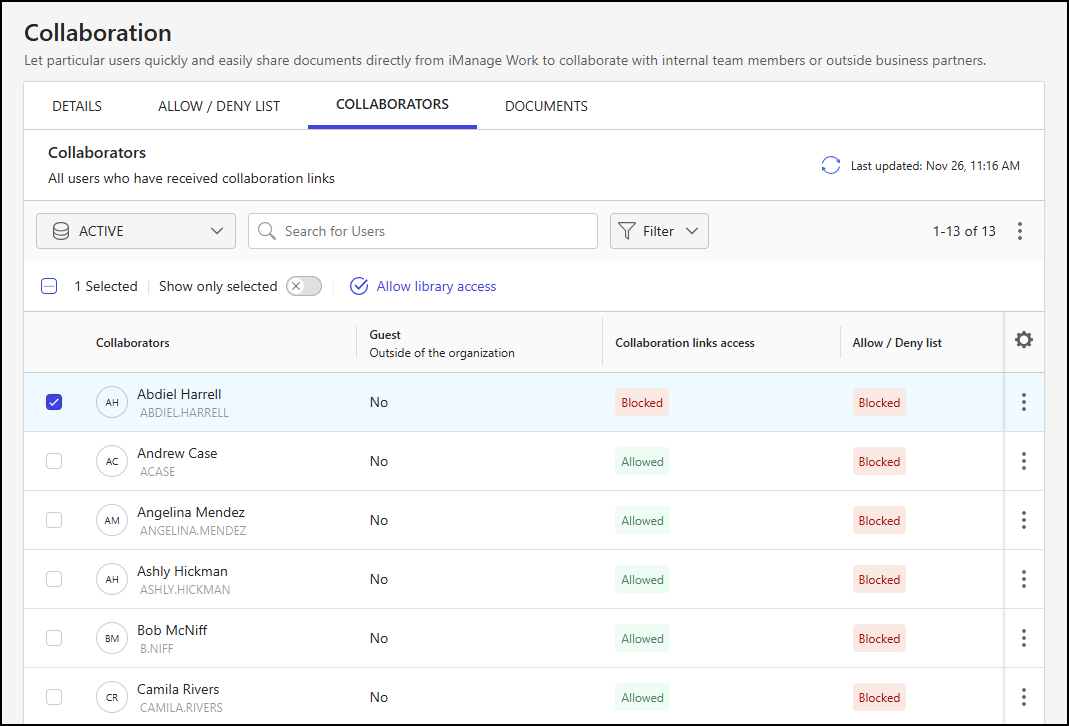
Task: Open the column settings gear icon
Action: (x=1023, y=340)
